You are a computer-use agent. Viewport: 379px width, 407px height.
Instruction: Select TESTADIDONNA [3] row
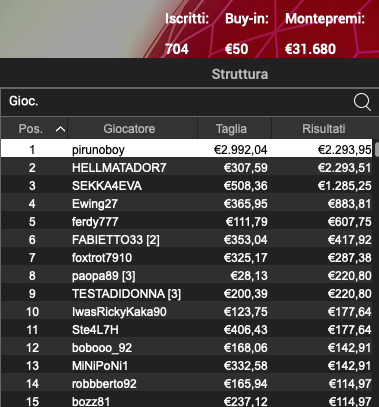pyautogui.click(x=187, y=293)
